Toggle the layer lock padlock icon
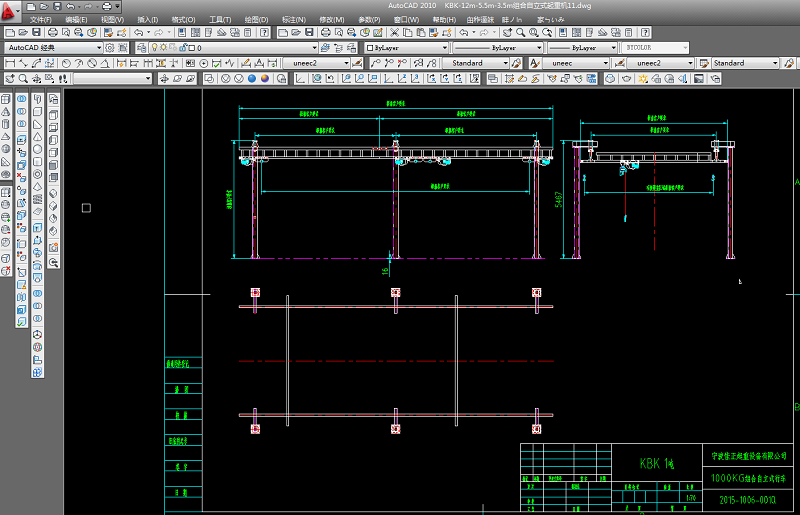Screen dimensions: 800x515 181,47
